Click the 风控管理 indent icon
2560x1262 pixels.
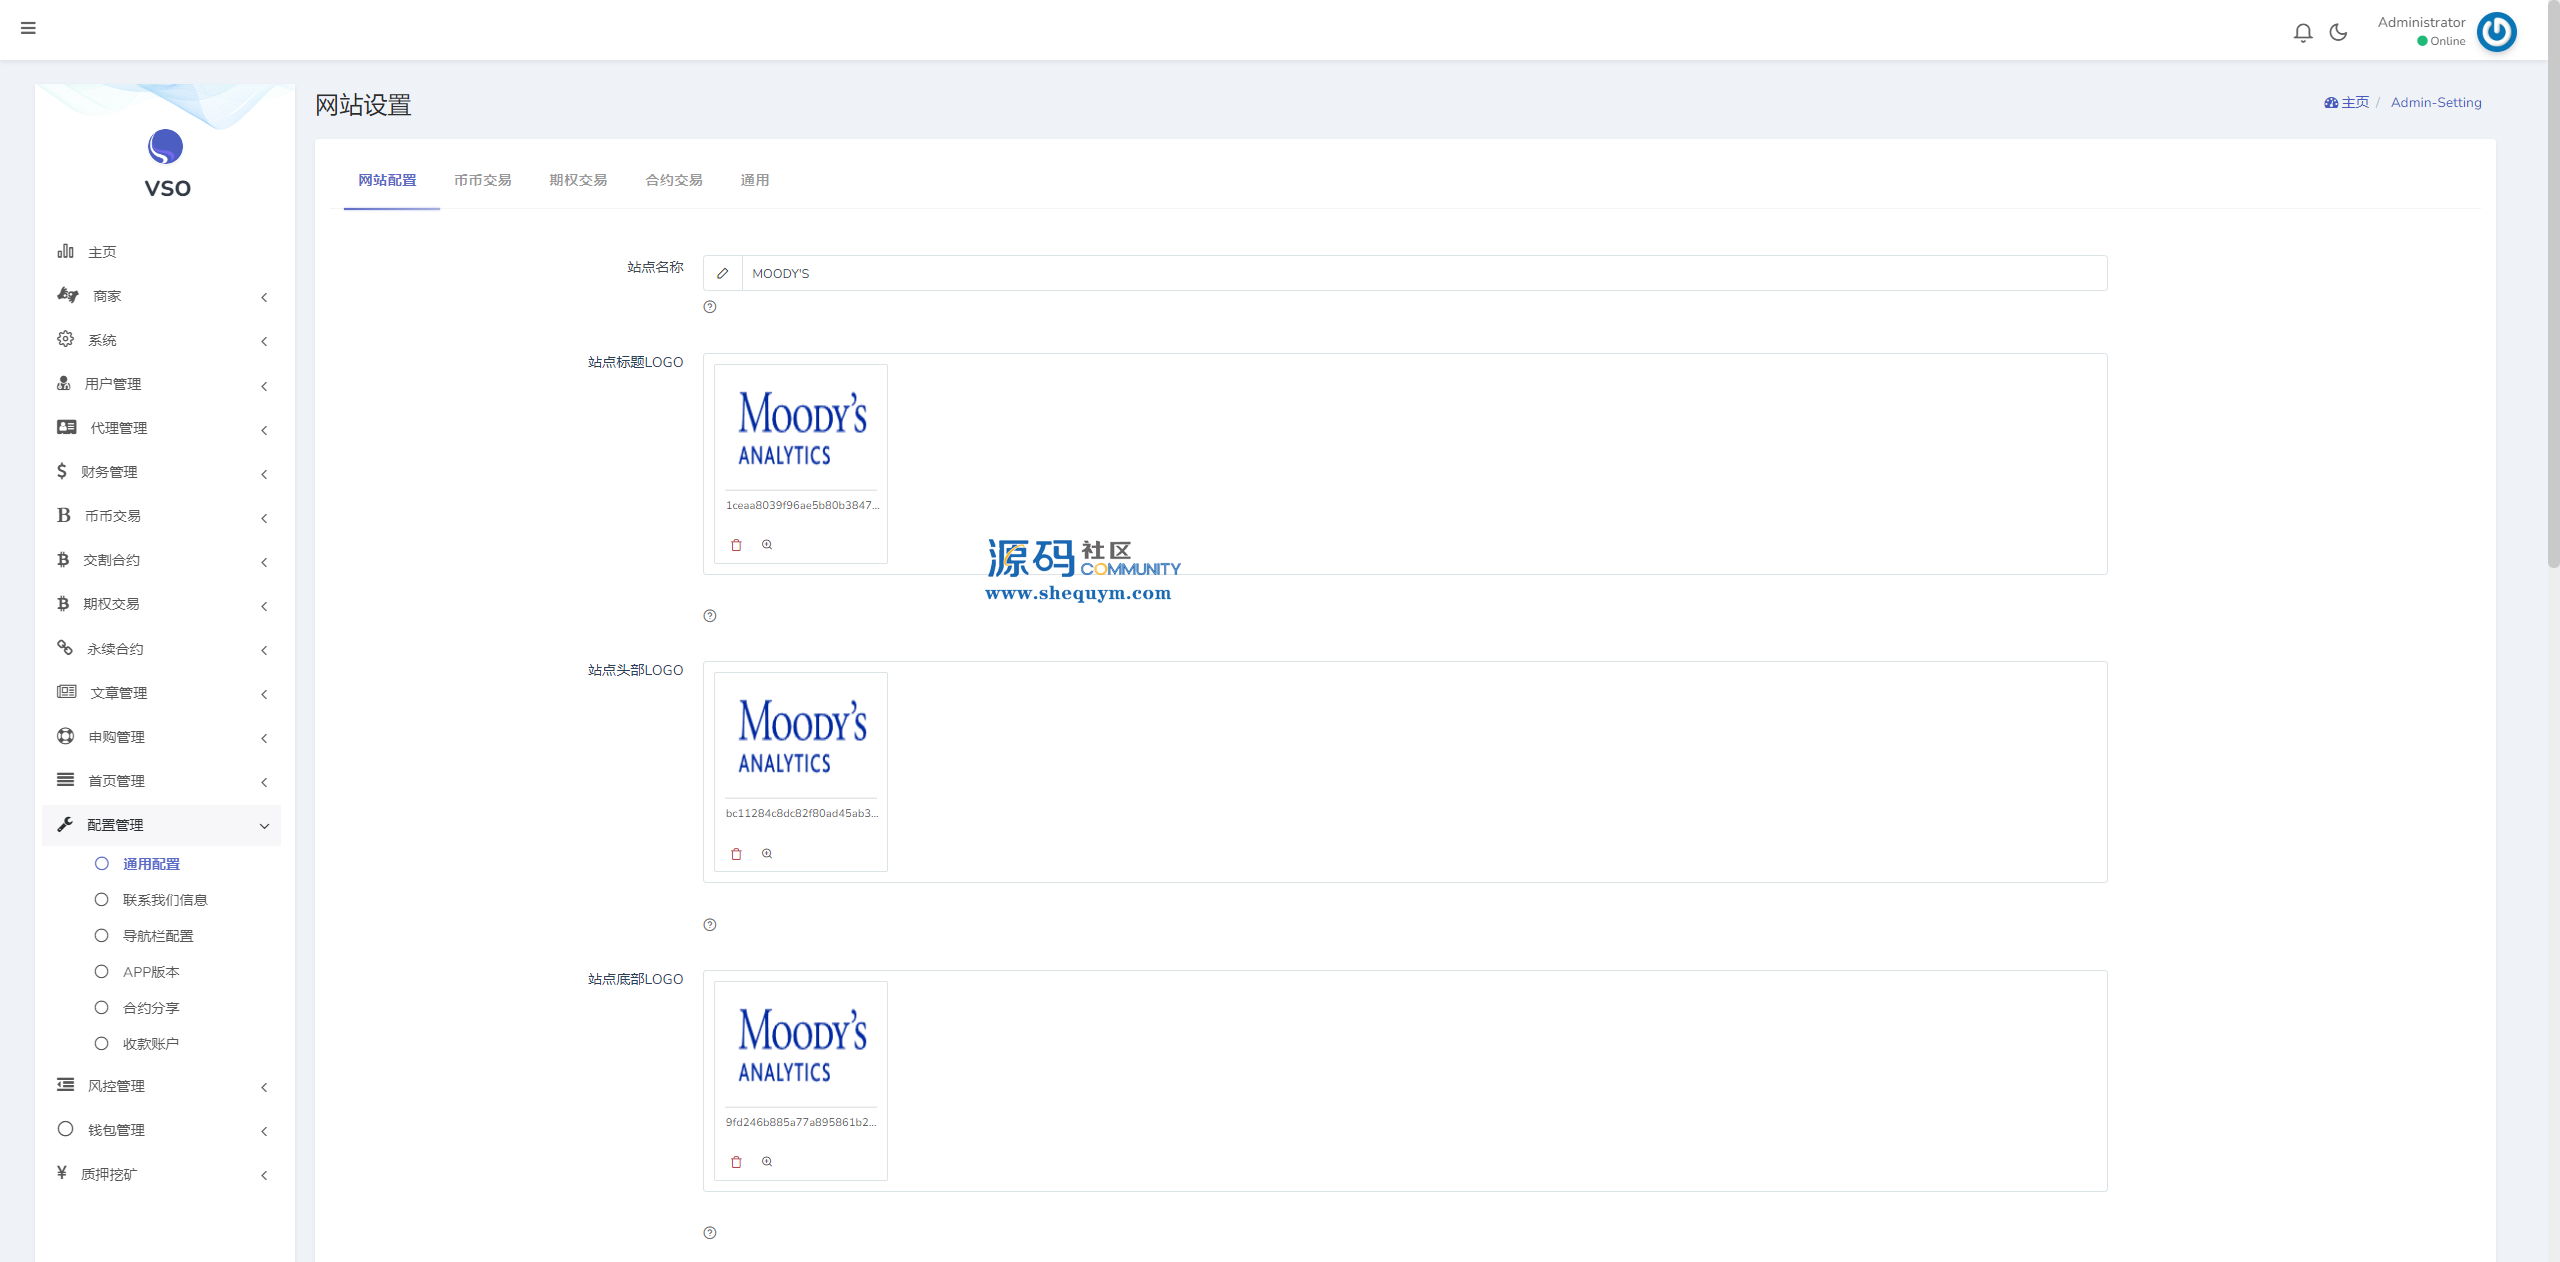pyautogui.click(x=66, y=1085)
